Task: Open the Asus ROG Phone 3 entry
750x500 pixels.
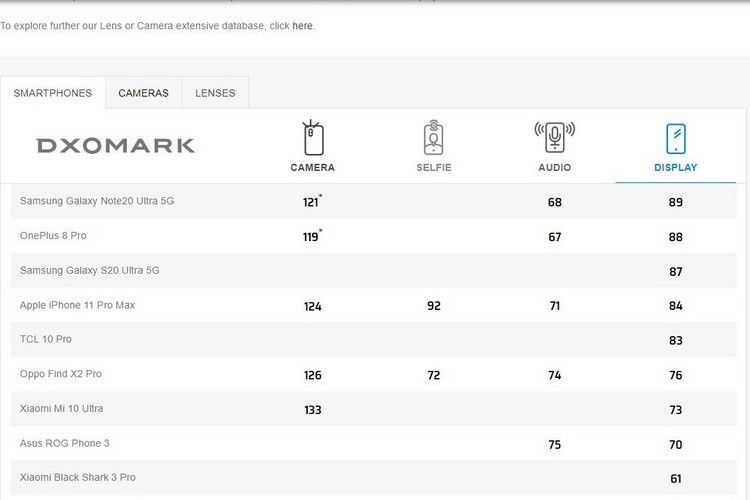Action: (x=65, y=444)
